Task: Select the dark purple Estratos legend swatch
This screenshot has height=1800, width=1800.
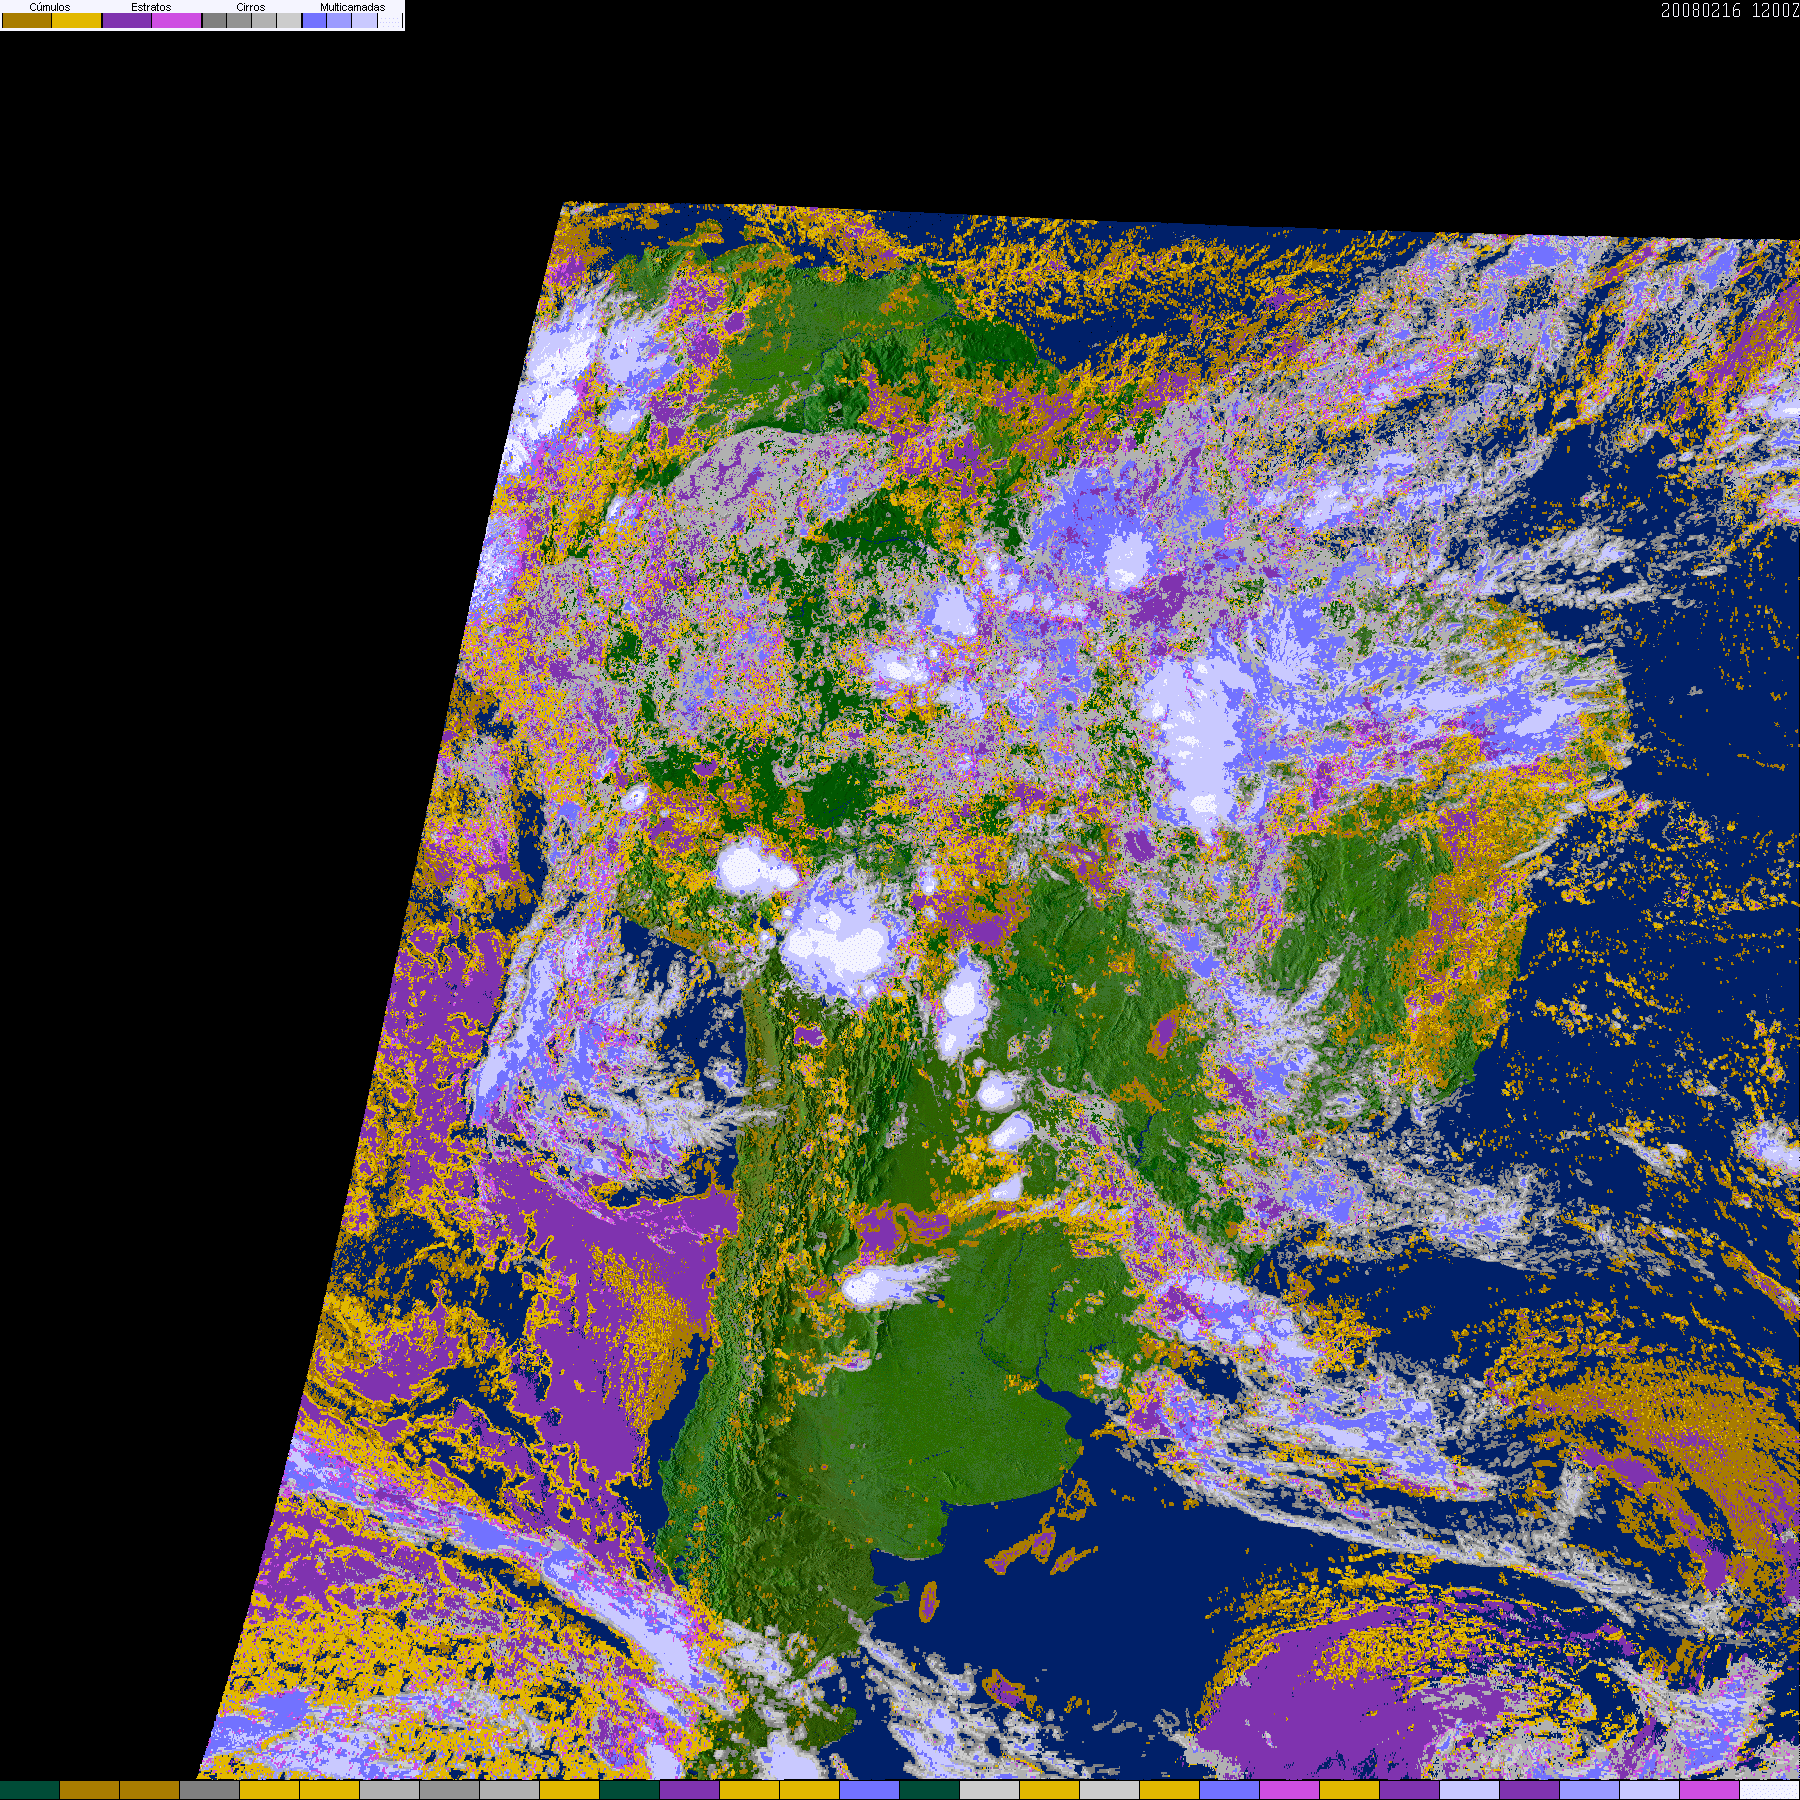Action: (x=127, y=20)
